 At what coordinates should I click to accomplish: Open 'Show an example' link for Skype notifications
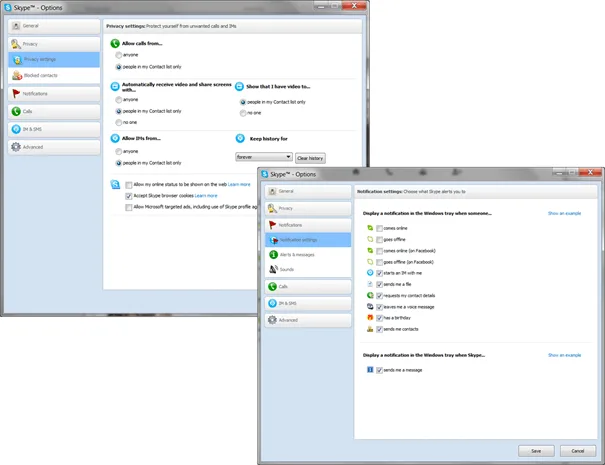[x=564, y=355]
